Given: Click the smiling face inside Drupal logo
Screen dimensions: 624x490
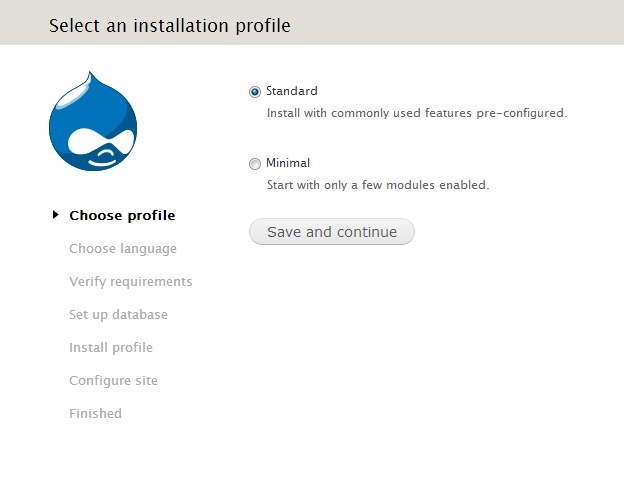Looking at the screenshot, I should (99, 148).
